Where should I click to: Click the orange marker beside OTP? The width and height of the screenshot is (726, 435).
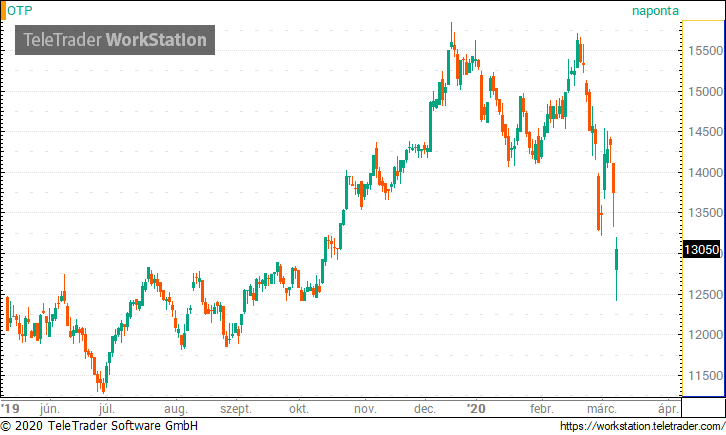tap(3, 11)
